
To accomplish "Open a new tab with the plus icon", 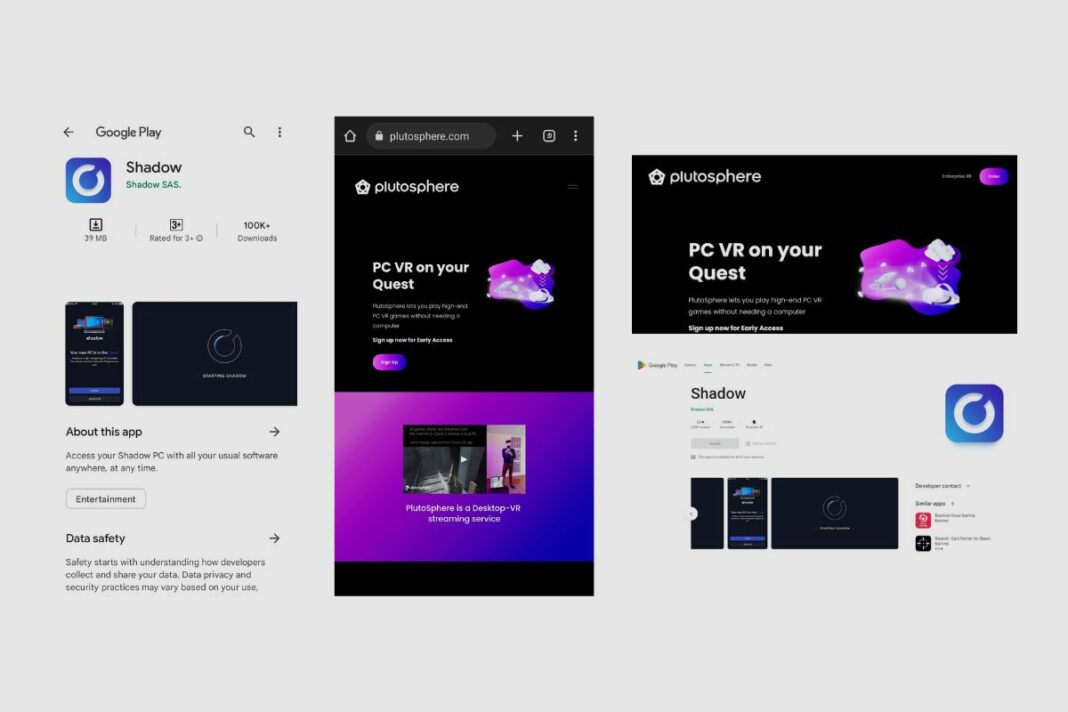I will click(x=517, y=135).
